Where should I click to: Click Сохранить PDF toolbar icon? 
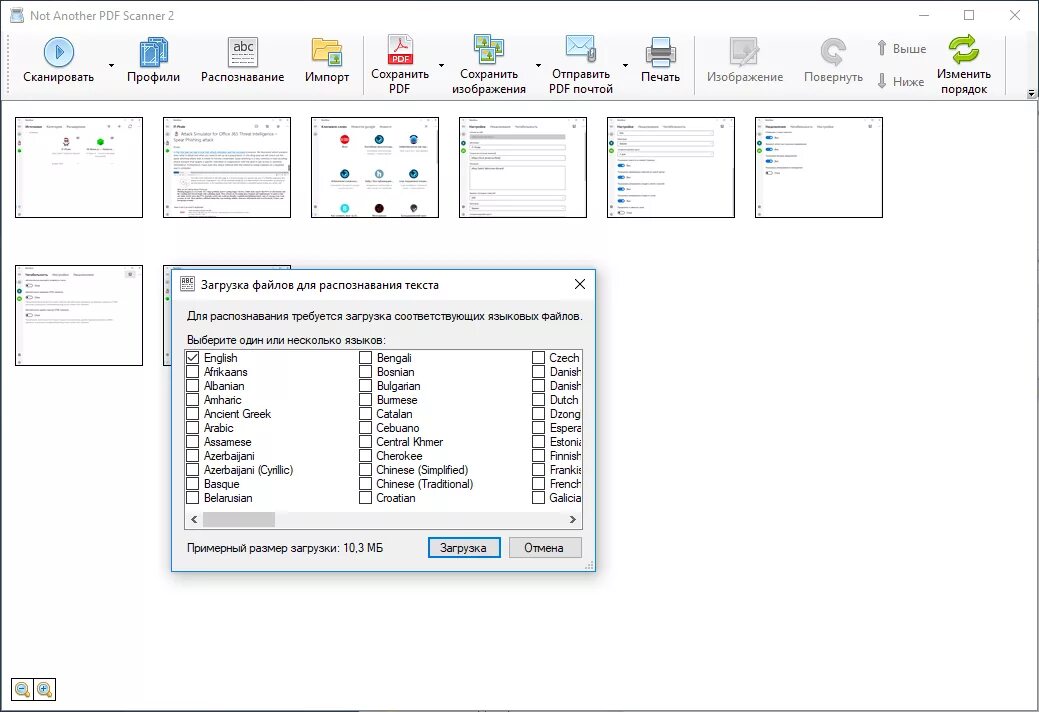click(400, 50)
